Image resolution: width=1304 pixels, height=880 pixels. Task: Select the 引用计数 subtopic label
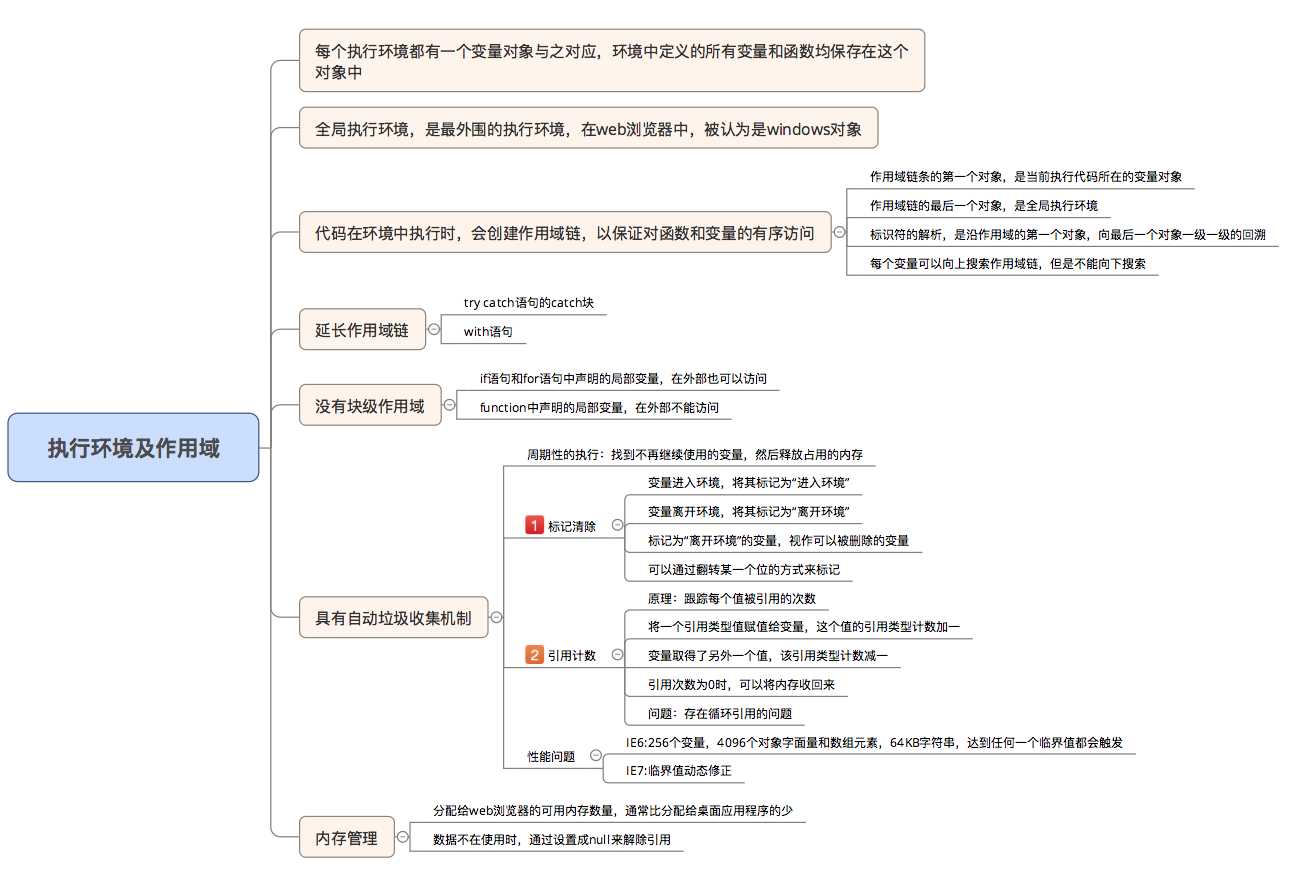tap(572, 656)
